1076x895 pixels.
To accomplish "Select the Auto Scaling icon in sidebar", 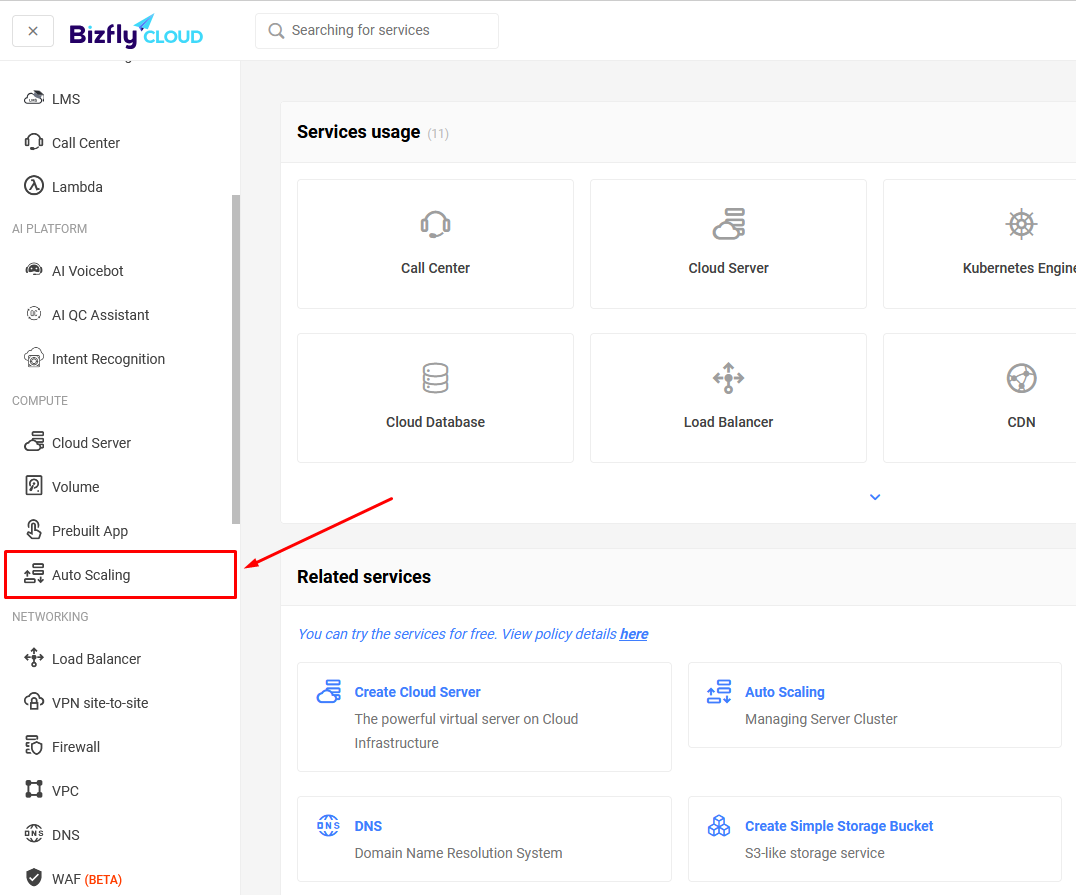I will [34, 574].
